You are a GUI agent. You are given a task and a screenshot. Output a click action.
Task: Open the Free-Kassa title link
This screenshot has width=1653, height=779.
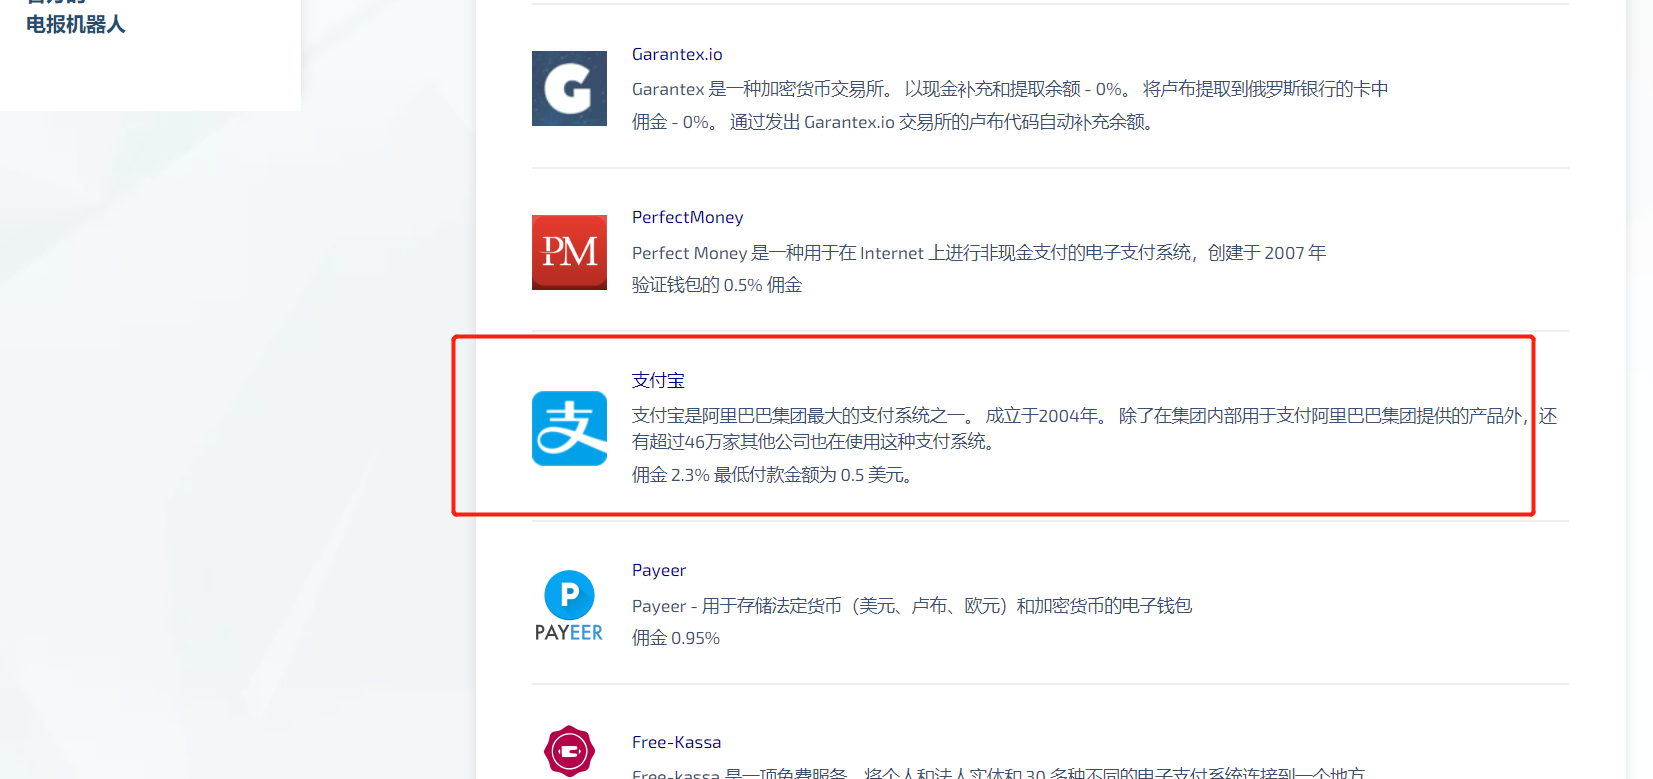coord(677,742)
